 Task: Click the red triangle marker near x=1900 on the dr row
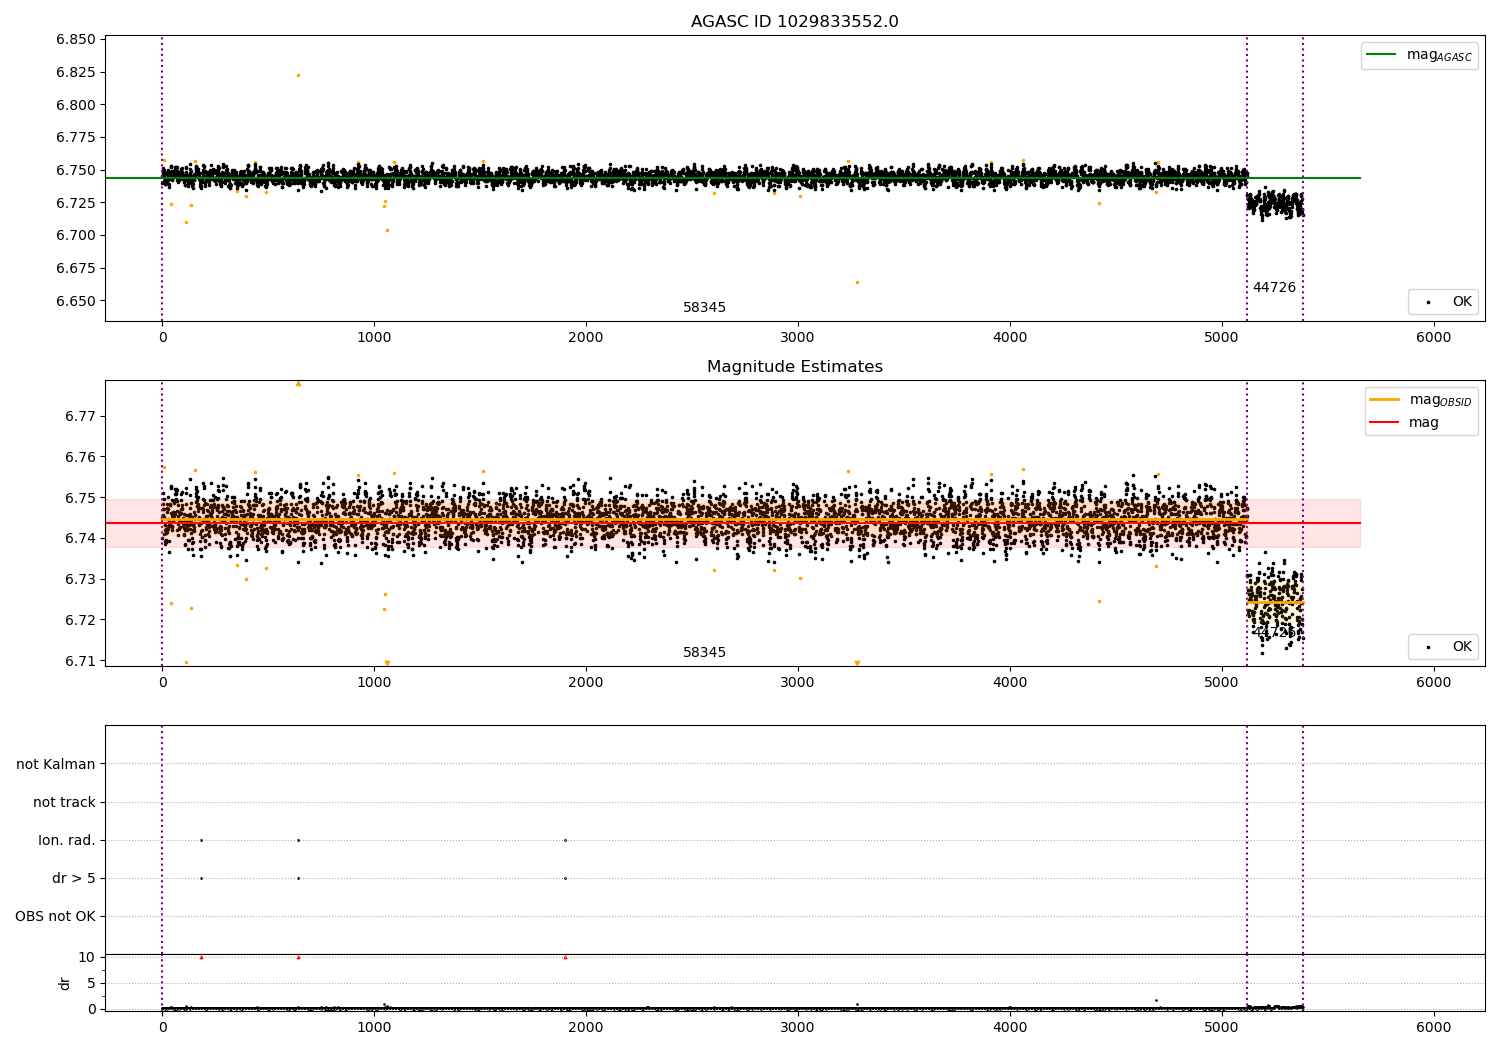[565, 957]
